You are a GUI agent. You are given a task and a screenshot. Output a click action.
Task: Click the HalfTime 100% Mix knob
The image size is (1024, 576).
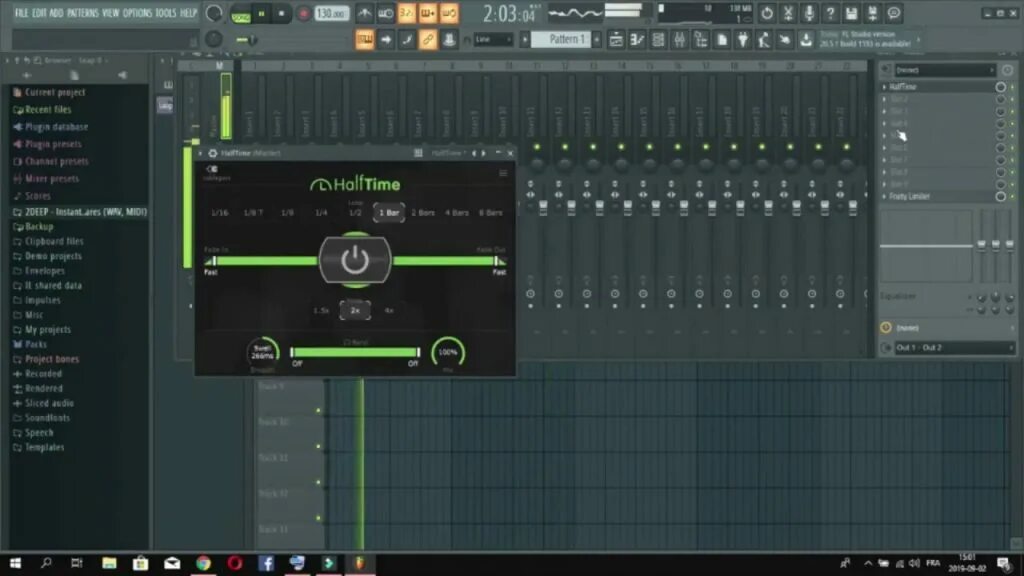coord(448,353)
